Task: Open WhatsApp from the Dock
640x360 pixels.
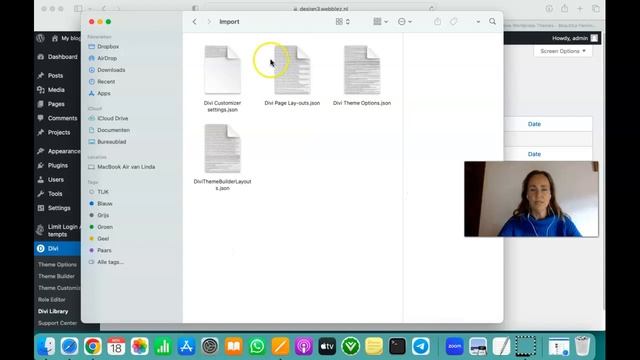Action: 257,347
